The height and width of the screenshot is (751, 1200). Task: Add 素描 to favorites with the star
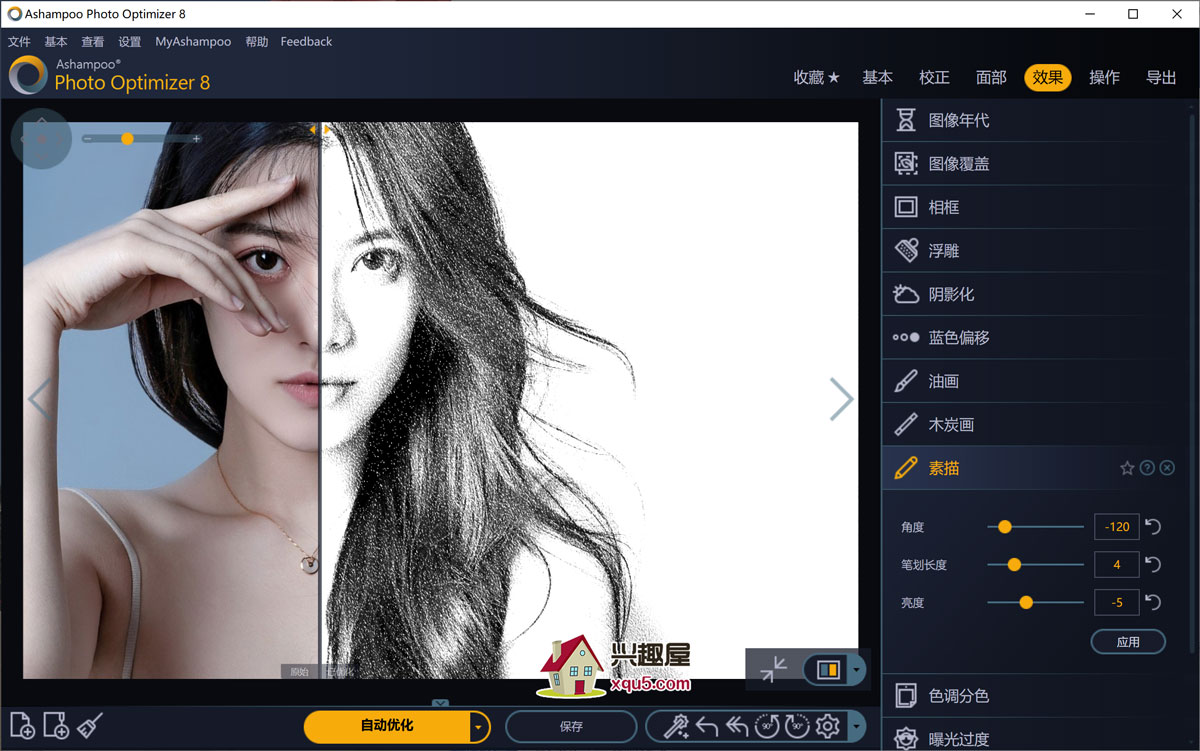1127,468
